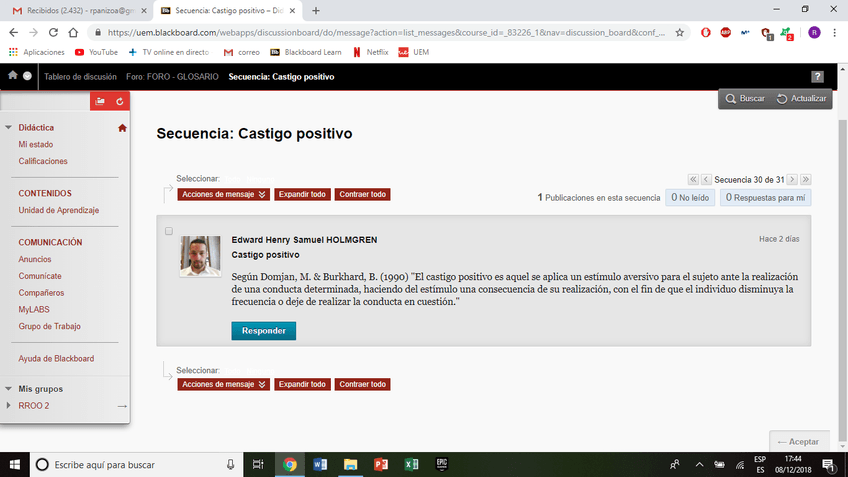Jump to the first sequence with double-left arrow

point(693,180)
